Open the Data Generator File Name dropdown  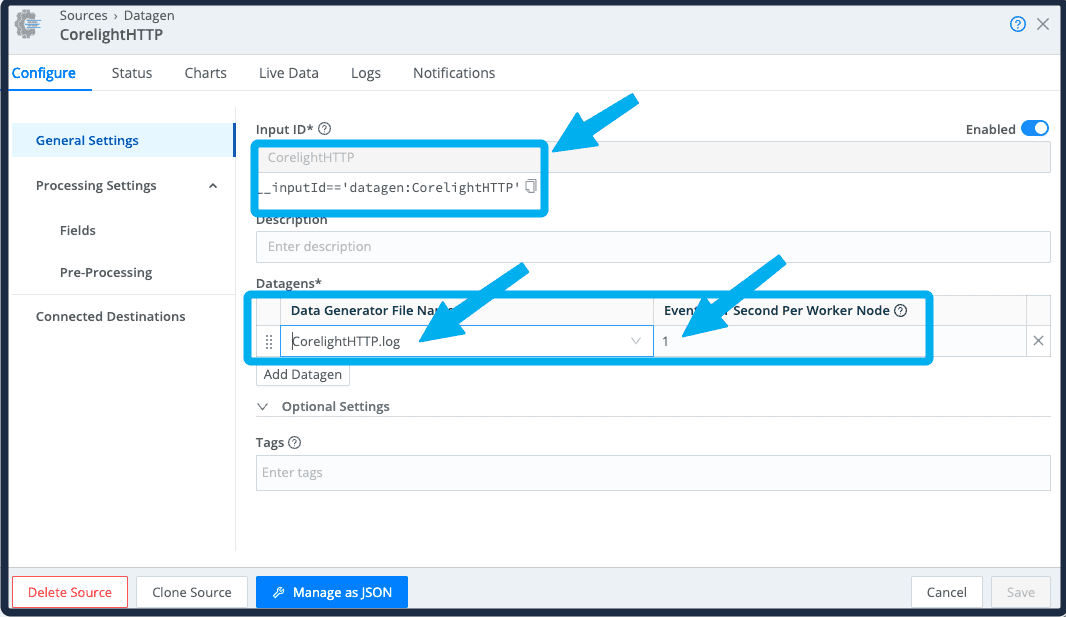click(636, 341)
